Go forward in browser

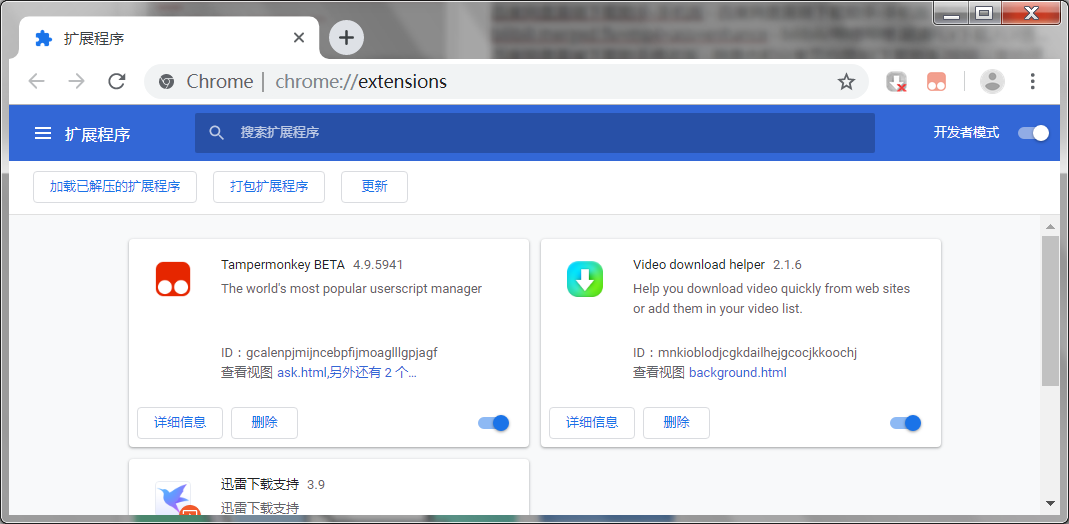[76, 82]
